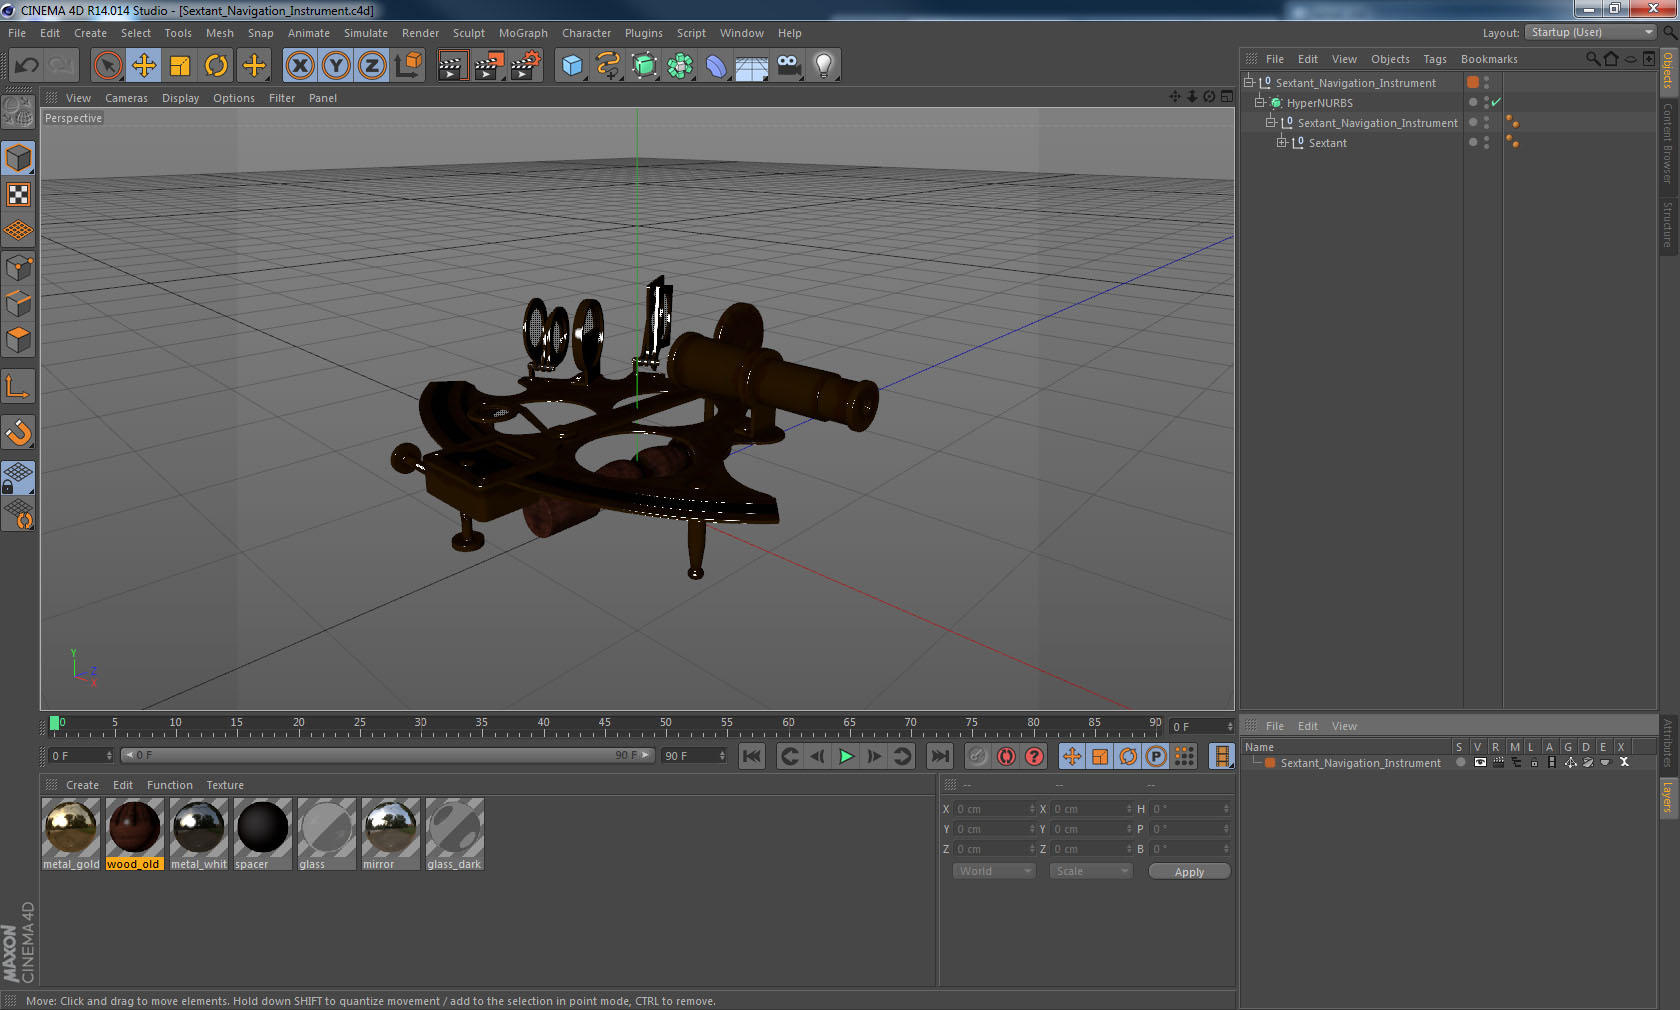Click the Undo arrow icon

tap(26, 66)
